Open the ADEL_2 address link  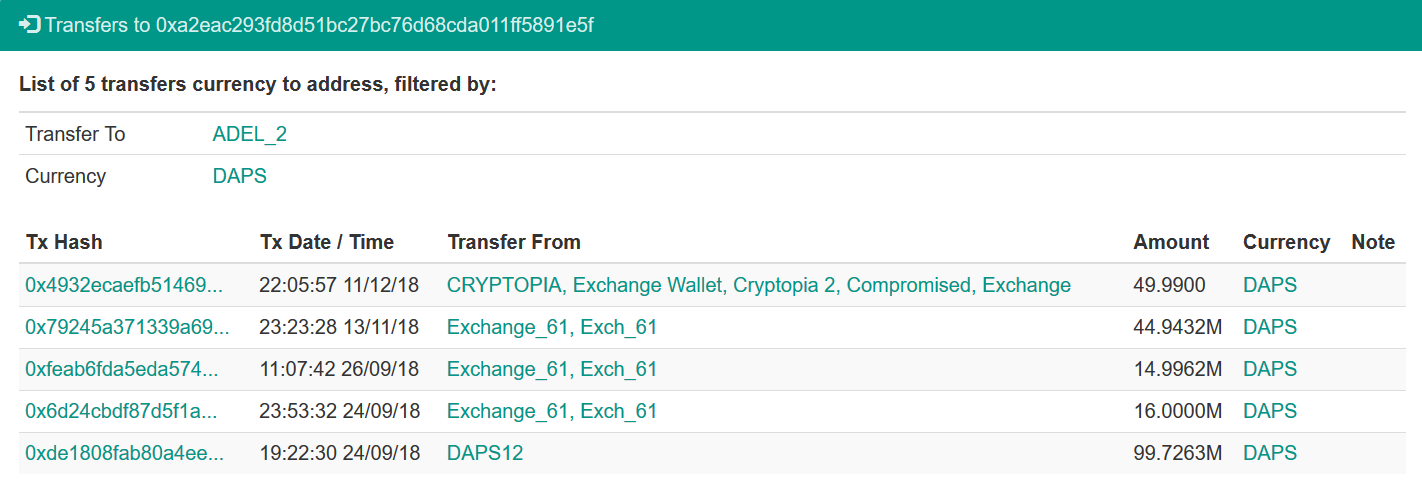tap(250, 134)
